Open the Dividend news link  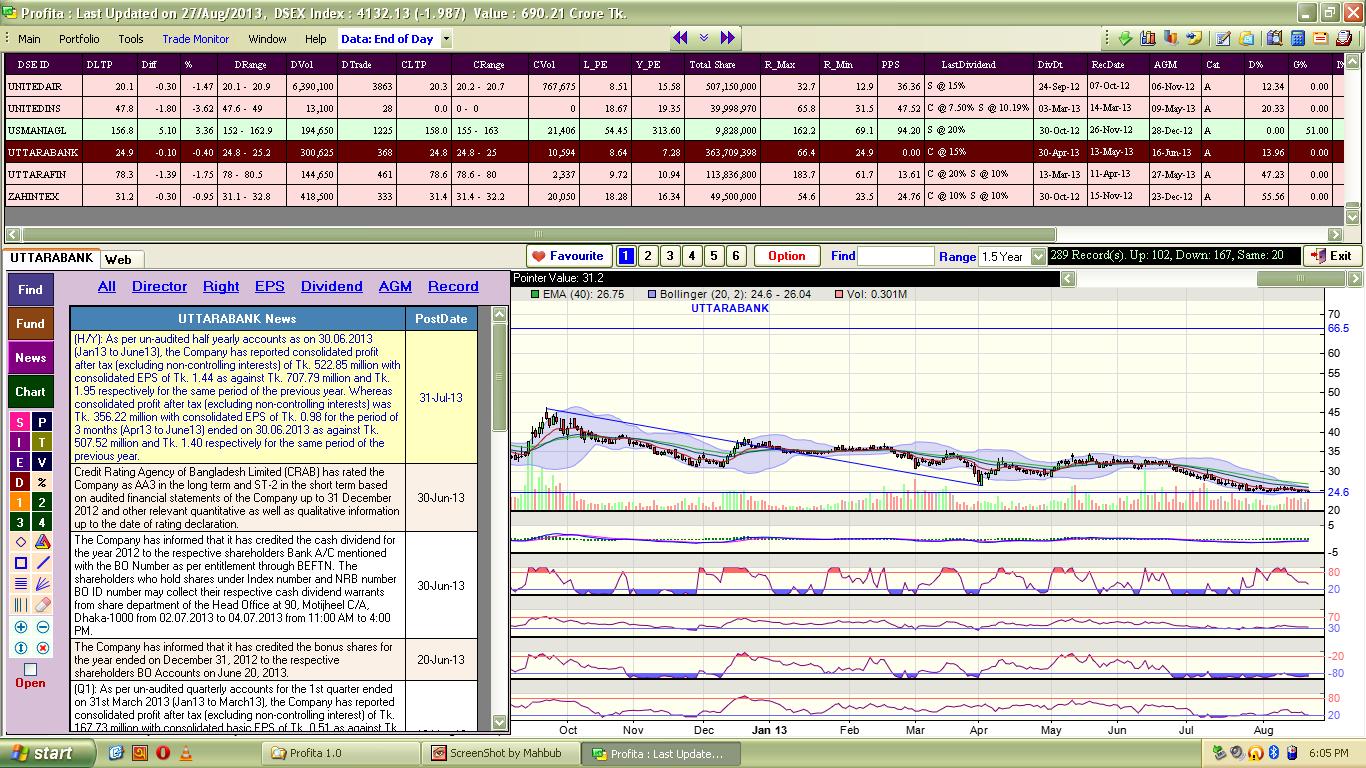[x=332, y=286]
